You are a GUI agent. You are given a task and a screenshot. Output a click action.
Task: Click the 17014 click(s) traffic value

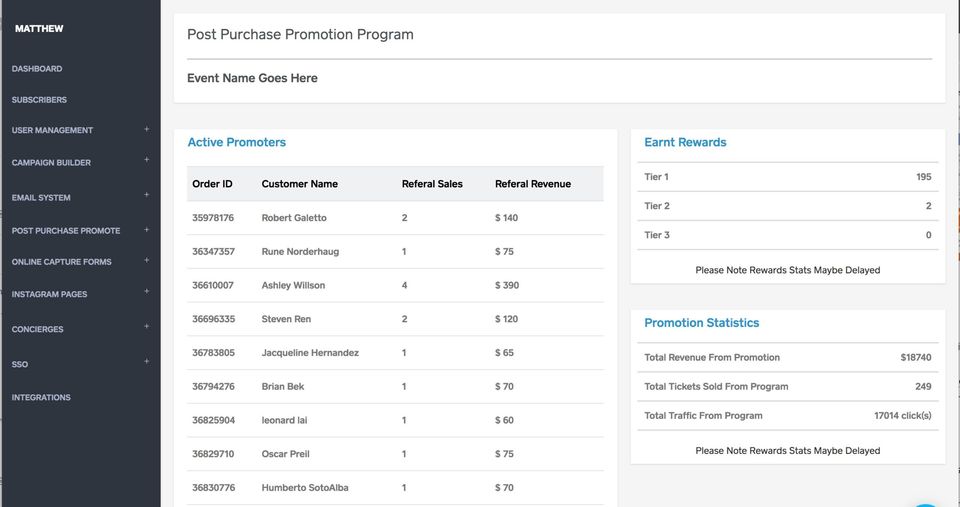(903, 415)
